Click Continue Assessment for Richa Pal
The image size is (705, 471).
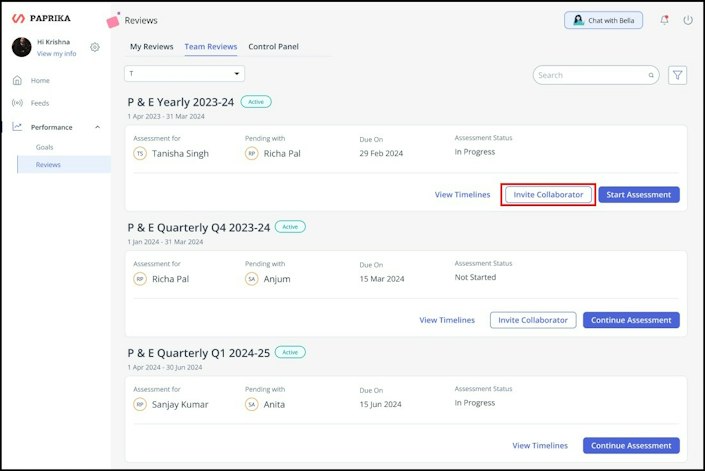631,320
